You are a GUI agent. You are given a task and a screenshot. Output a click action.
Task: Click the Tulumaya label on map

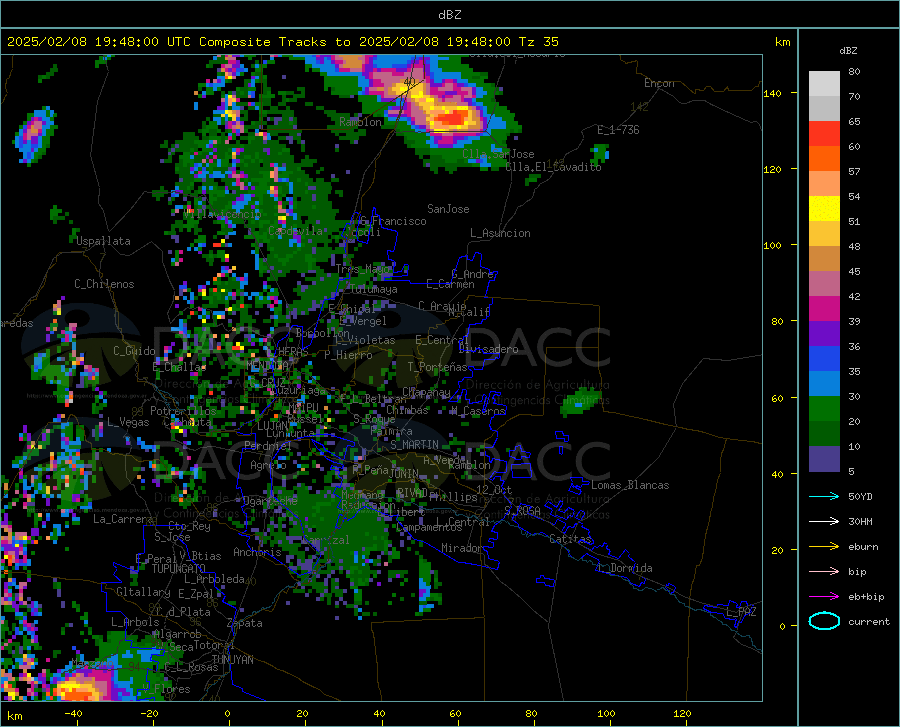click(x=373, y=289)
